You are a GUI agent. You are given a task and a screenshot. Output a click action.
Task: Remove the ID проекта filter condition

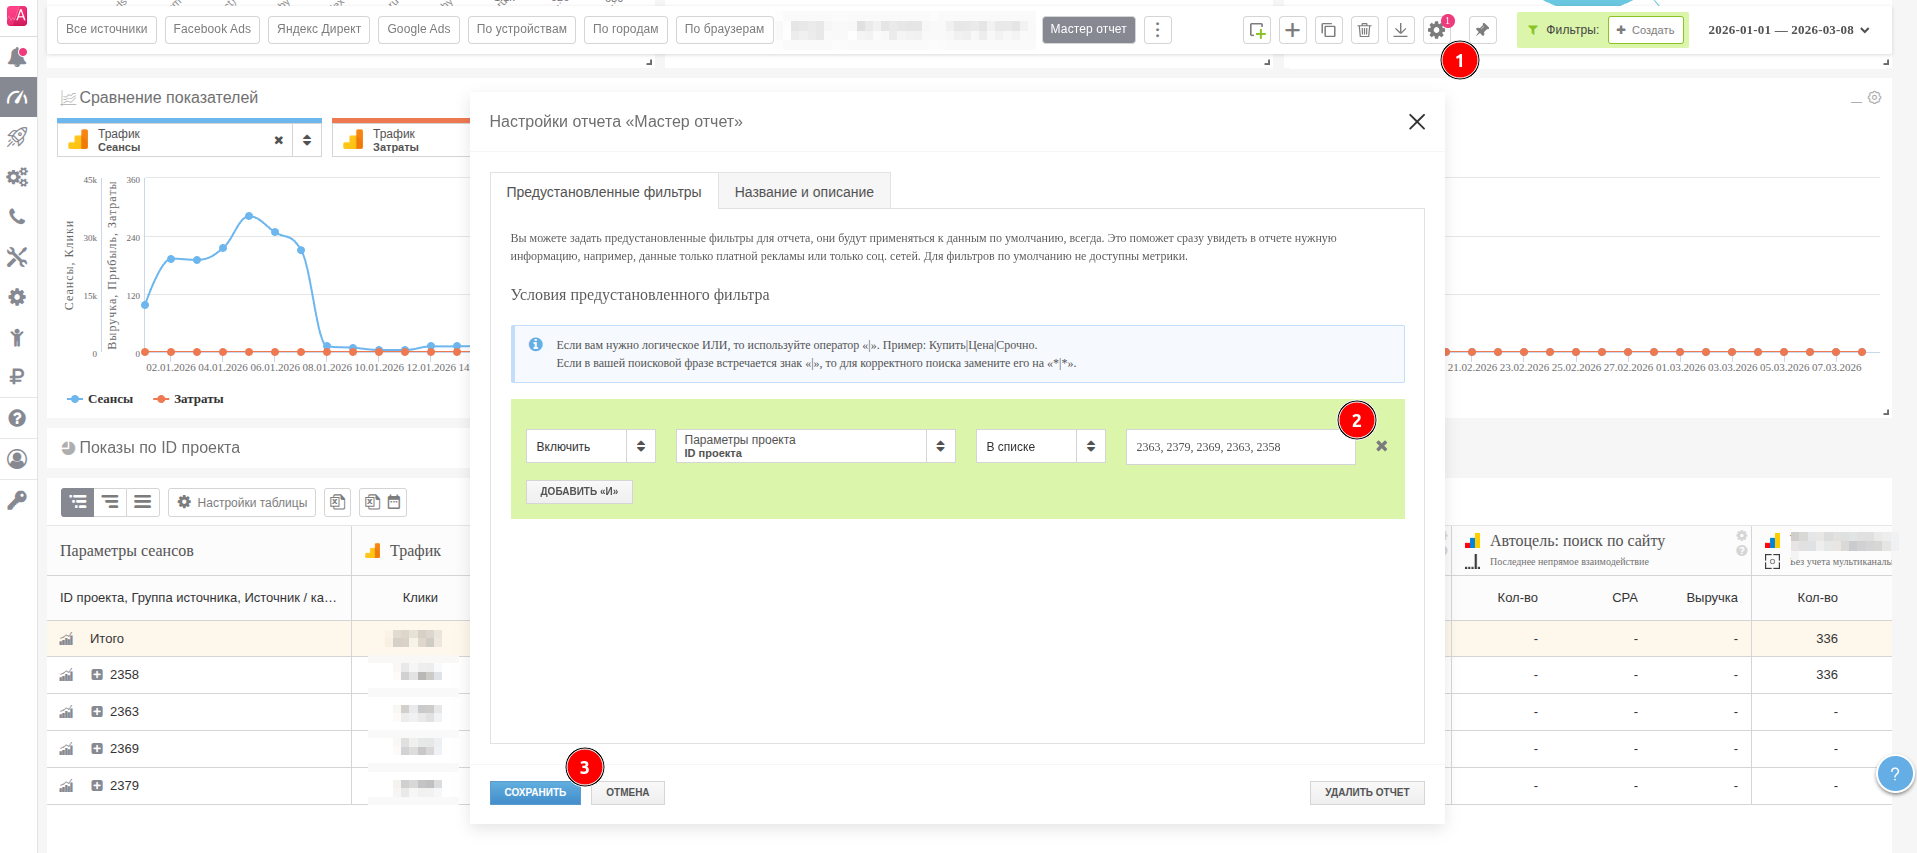pyautogui.click(x=1381, y=446)
